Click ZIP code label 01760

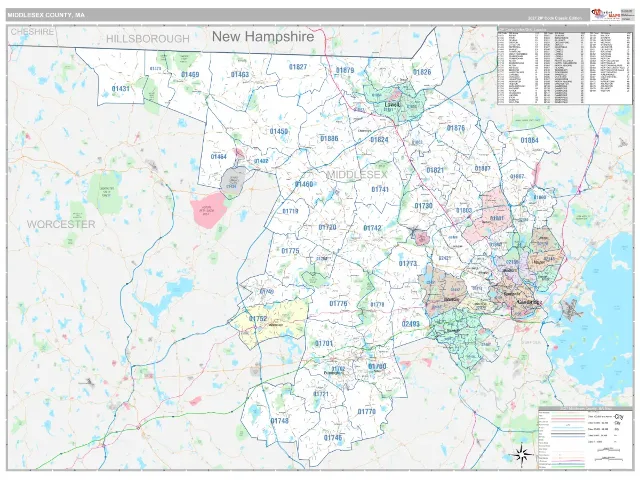pos(377,367)
